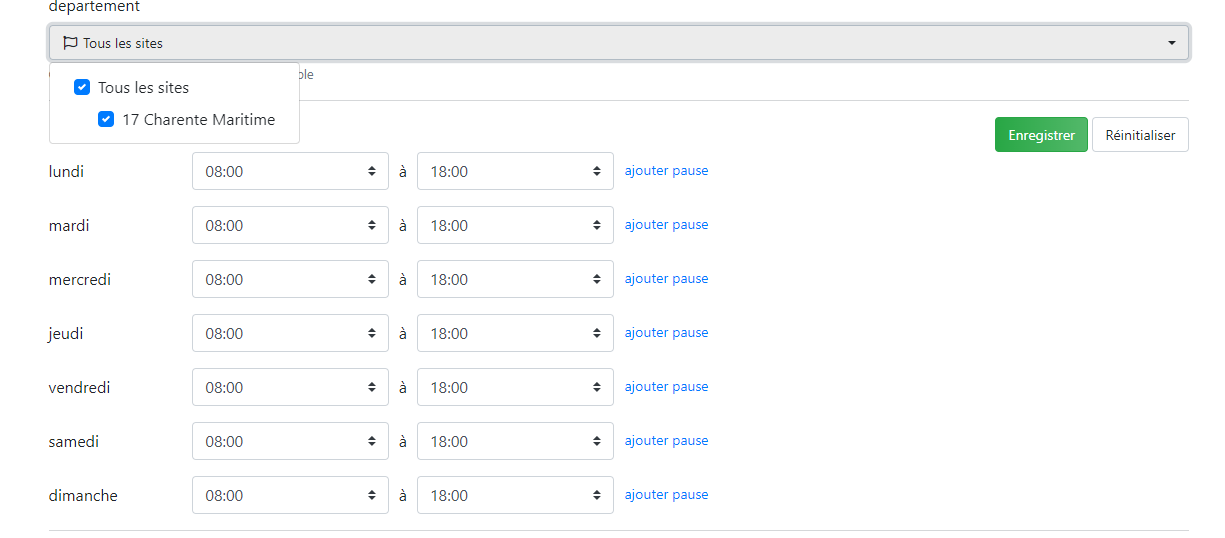Open vendredi start time dropdown
This screenshot has width=1225, height=538.
pos(290,387)
